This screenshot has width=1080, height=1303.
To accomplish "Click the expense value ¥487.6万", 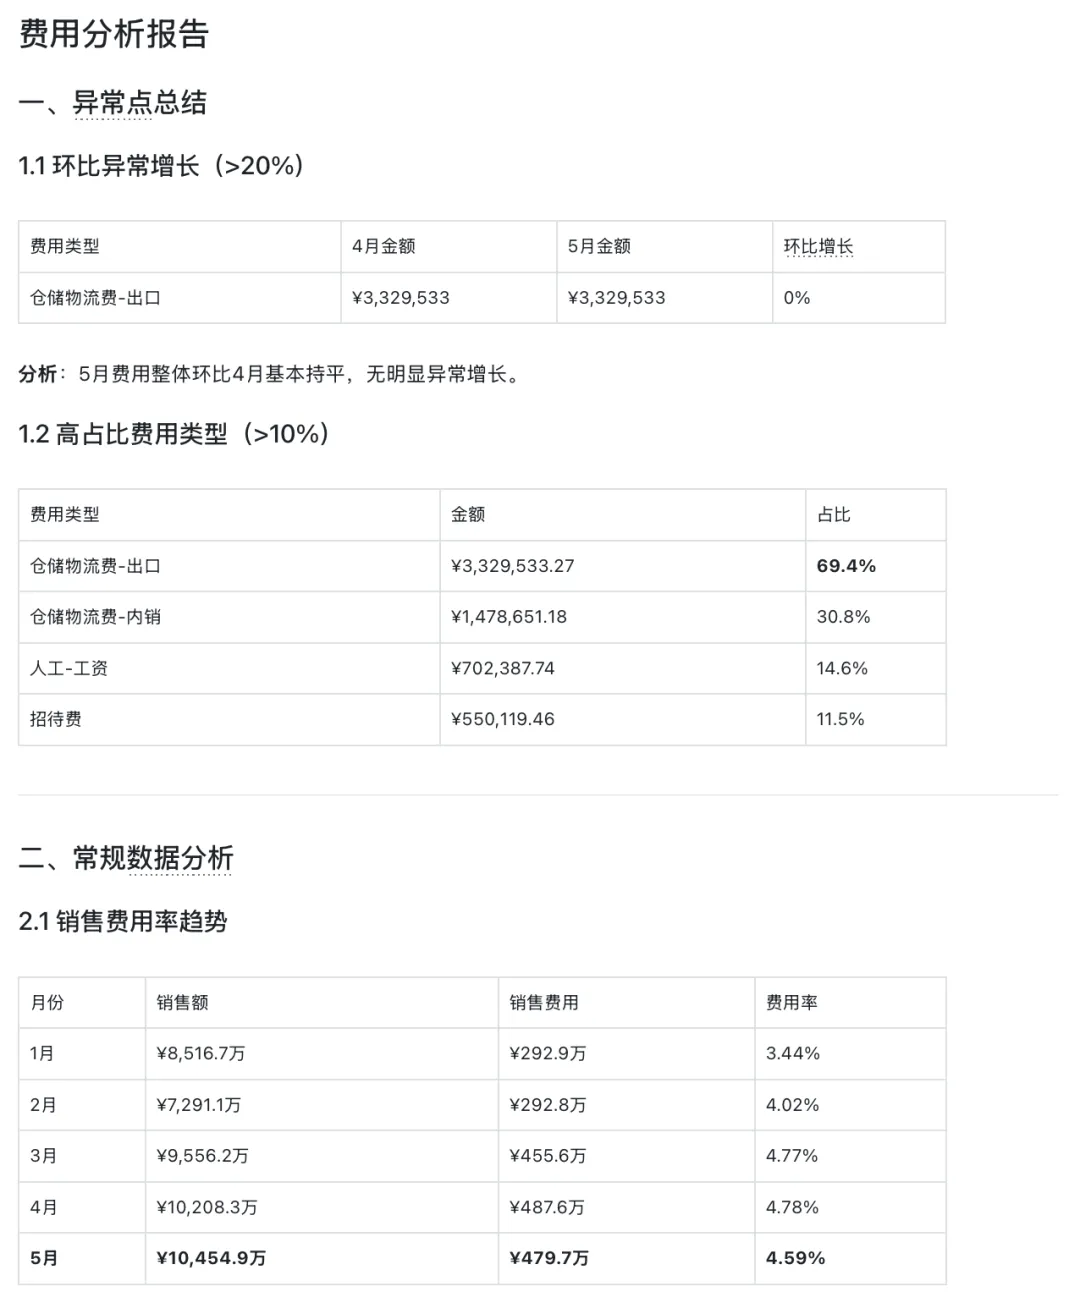I will coord(548,1207).
